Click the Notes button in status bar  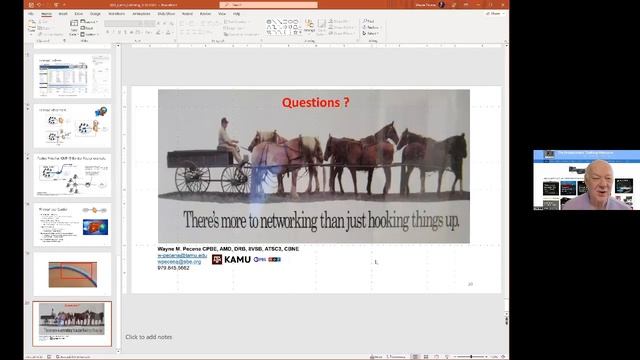click(x=376, y=357)
